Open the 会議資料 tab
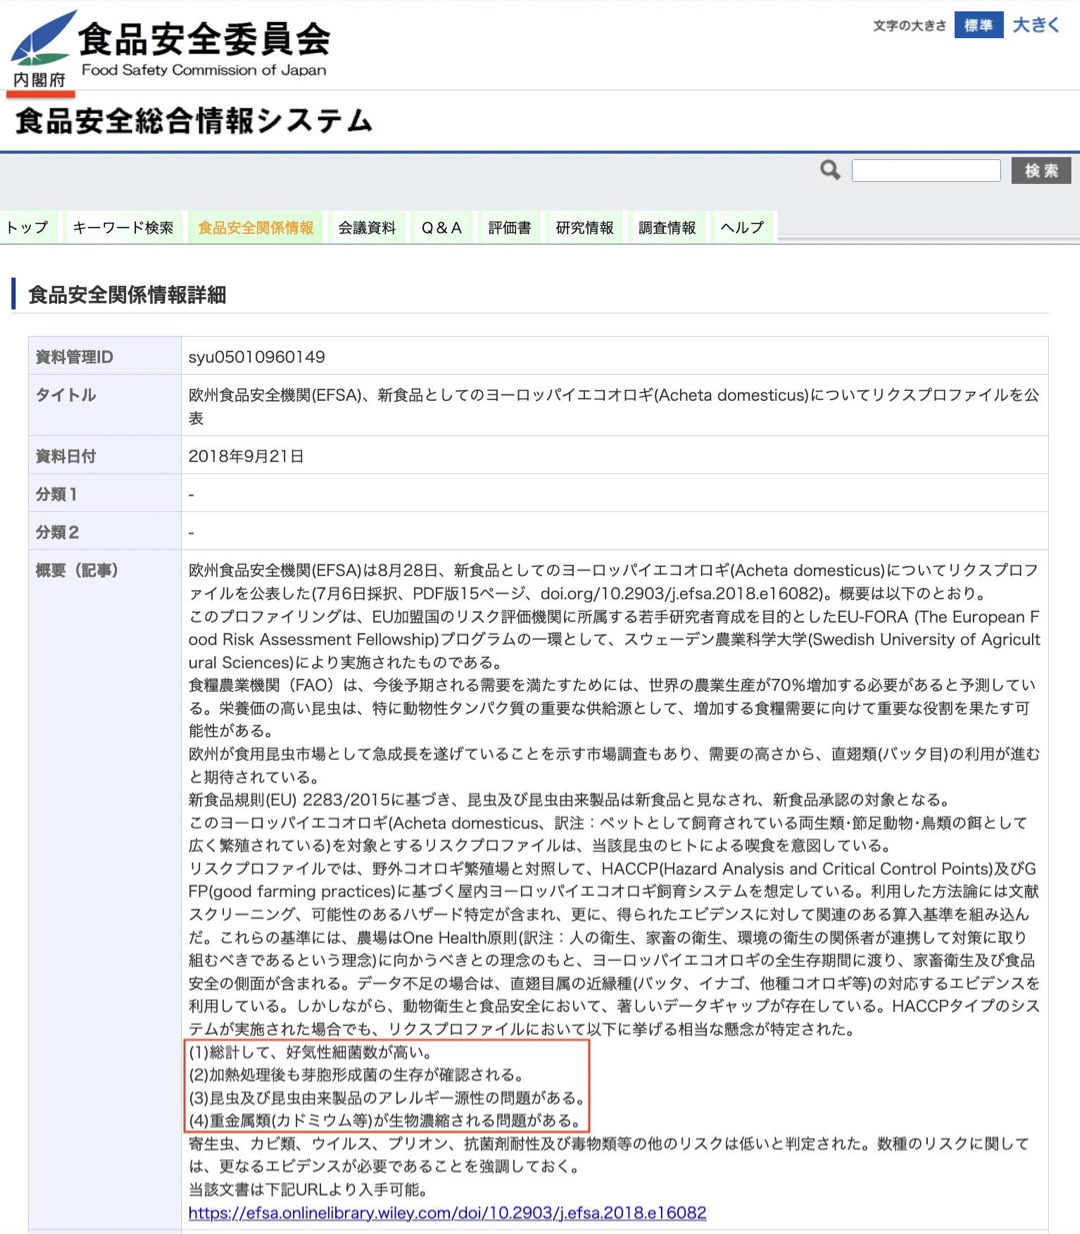This screenshot has height=1234, width=1080. pyautogui.click(x=367, y=228)
